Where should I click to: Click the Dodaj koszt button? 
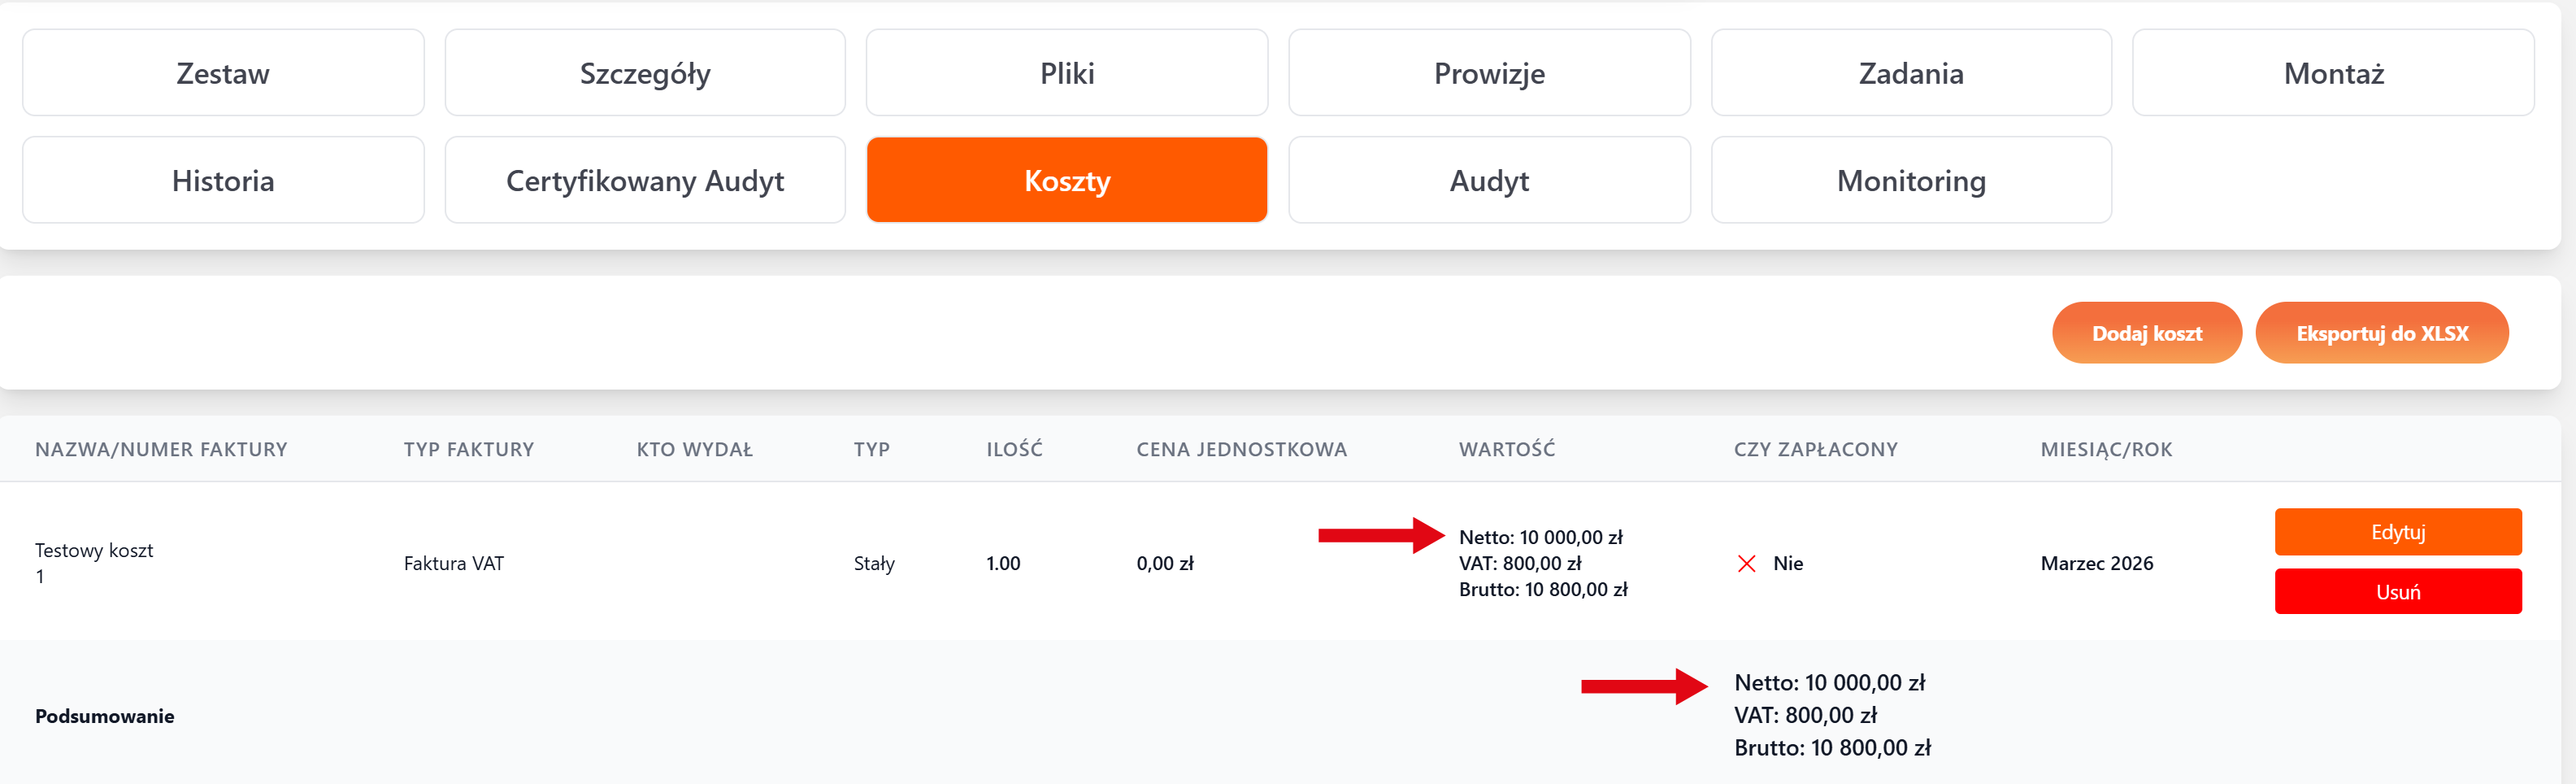[2146, 333]
